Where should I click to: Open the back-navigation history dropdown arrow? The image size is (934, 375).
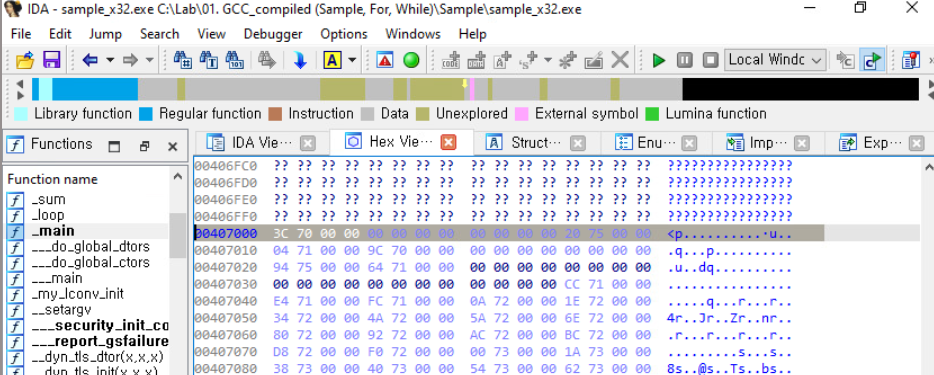tap(110, 60)
